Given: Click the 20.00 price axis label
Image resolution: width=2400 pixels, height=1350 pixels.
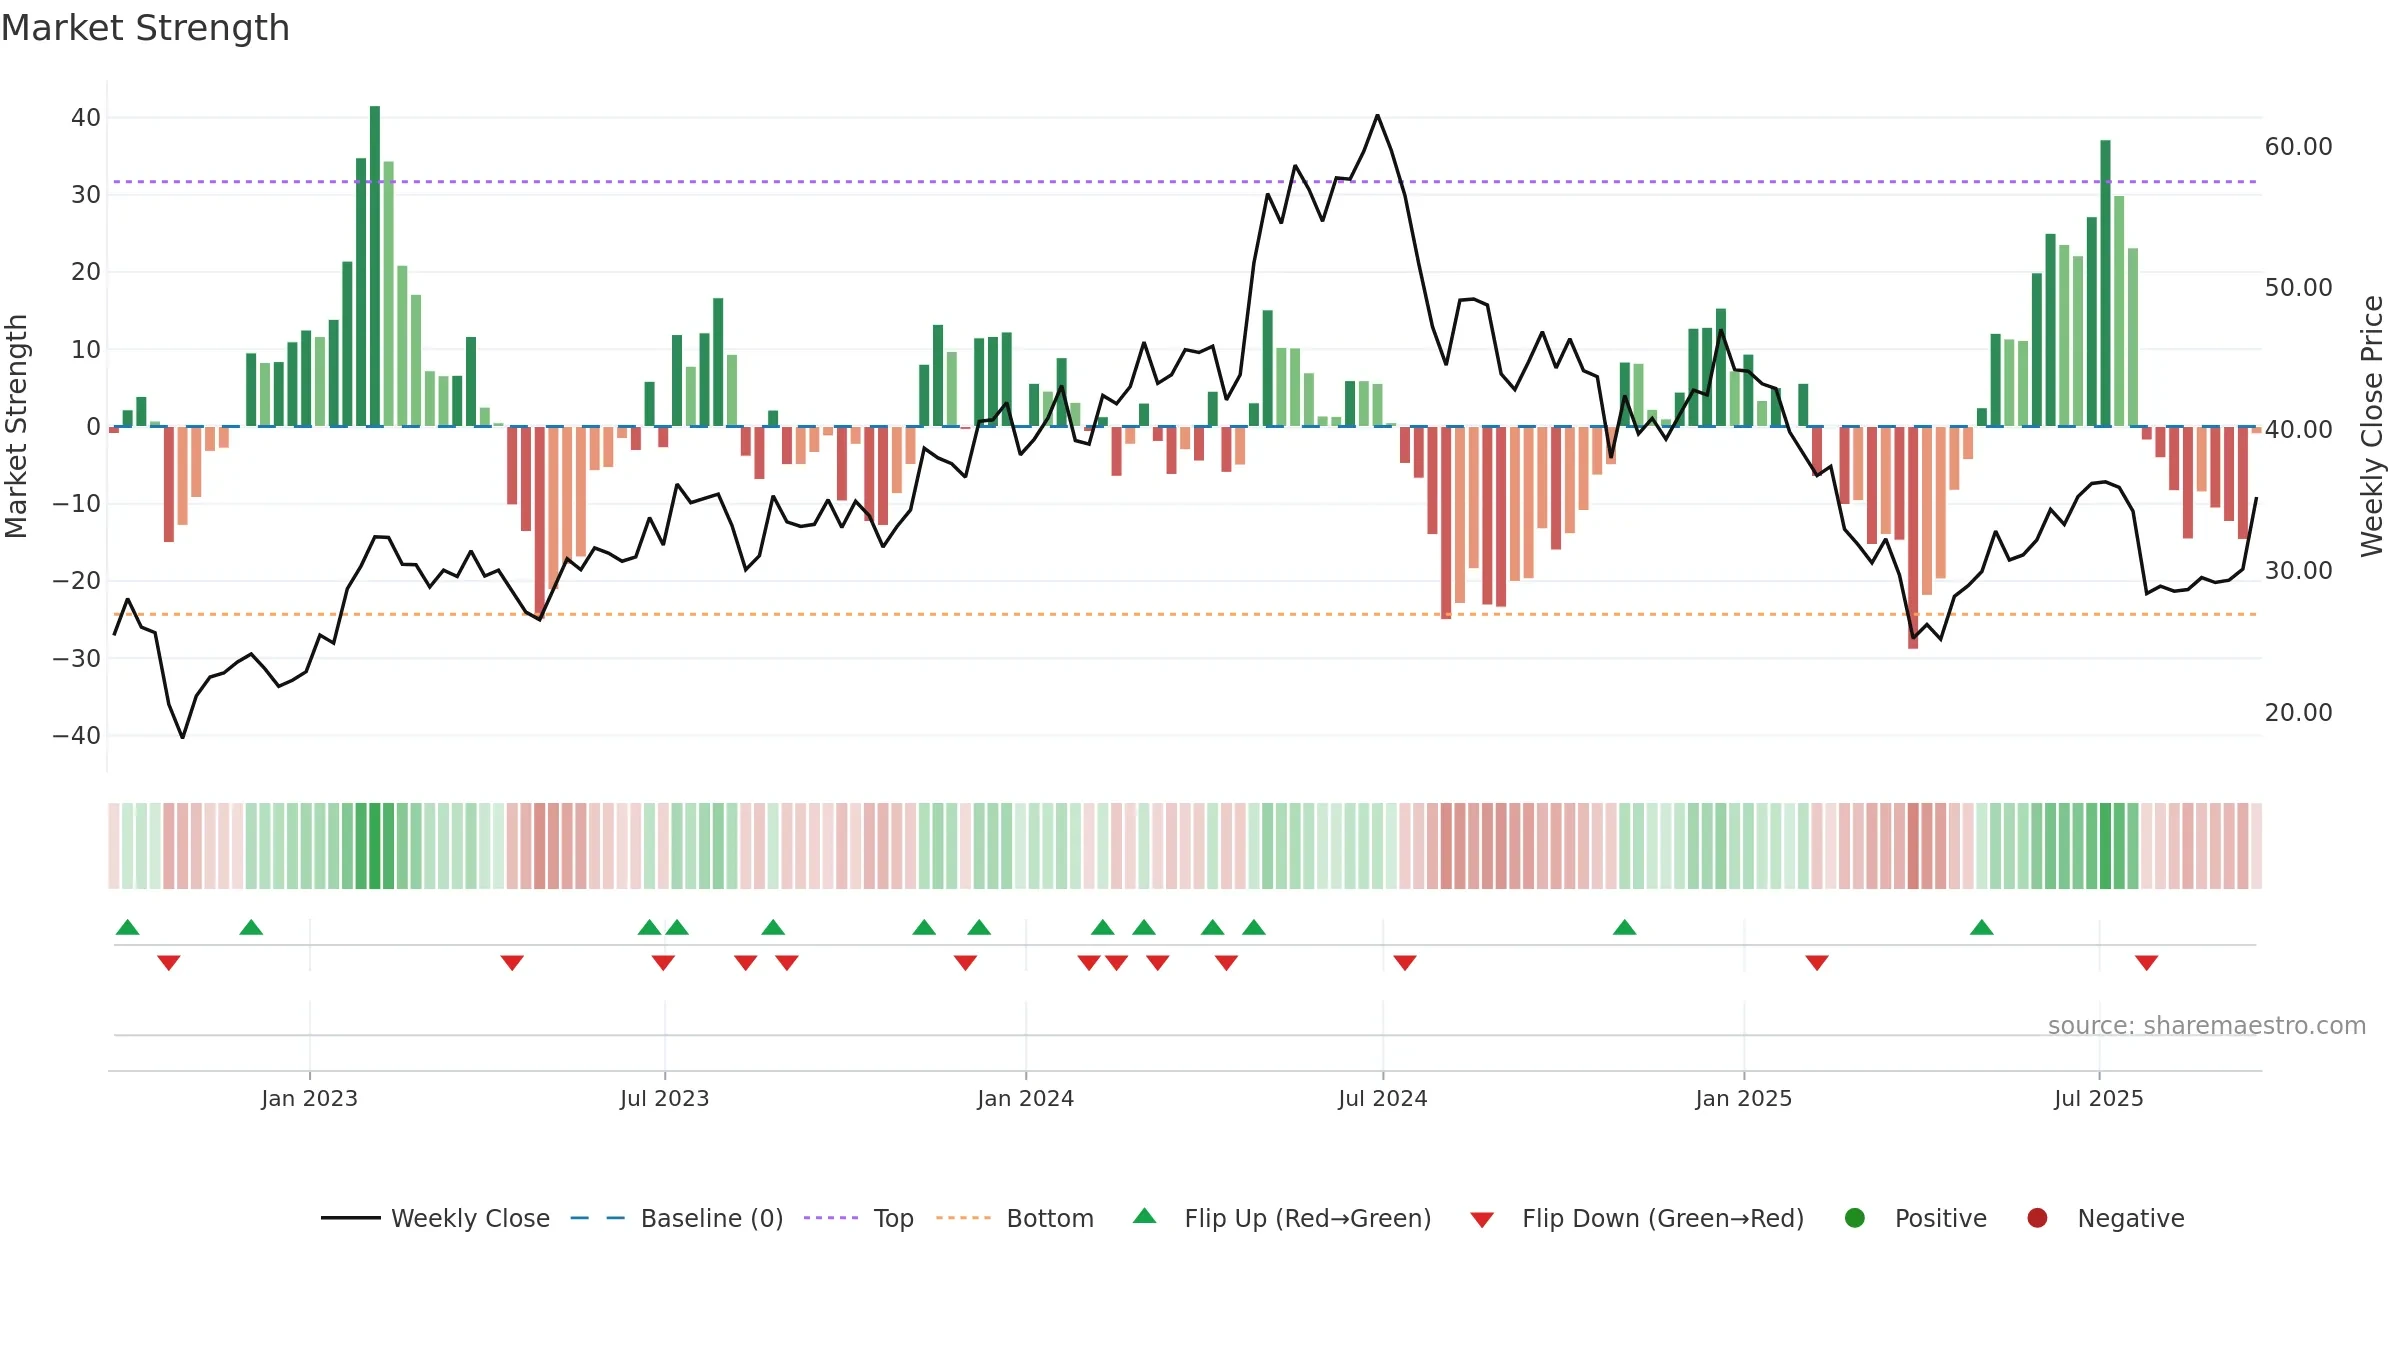Looking at the screenshot, I should [x=2298, y=713].
